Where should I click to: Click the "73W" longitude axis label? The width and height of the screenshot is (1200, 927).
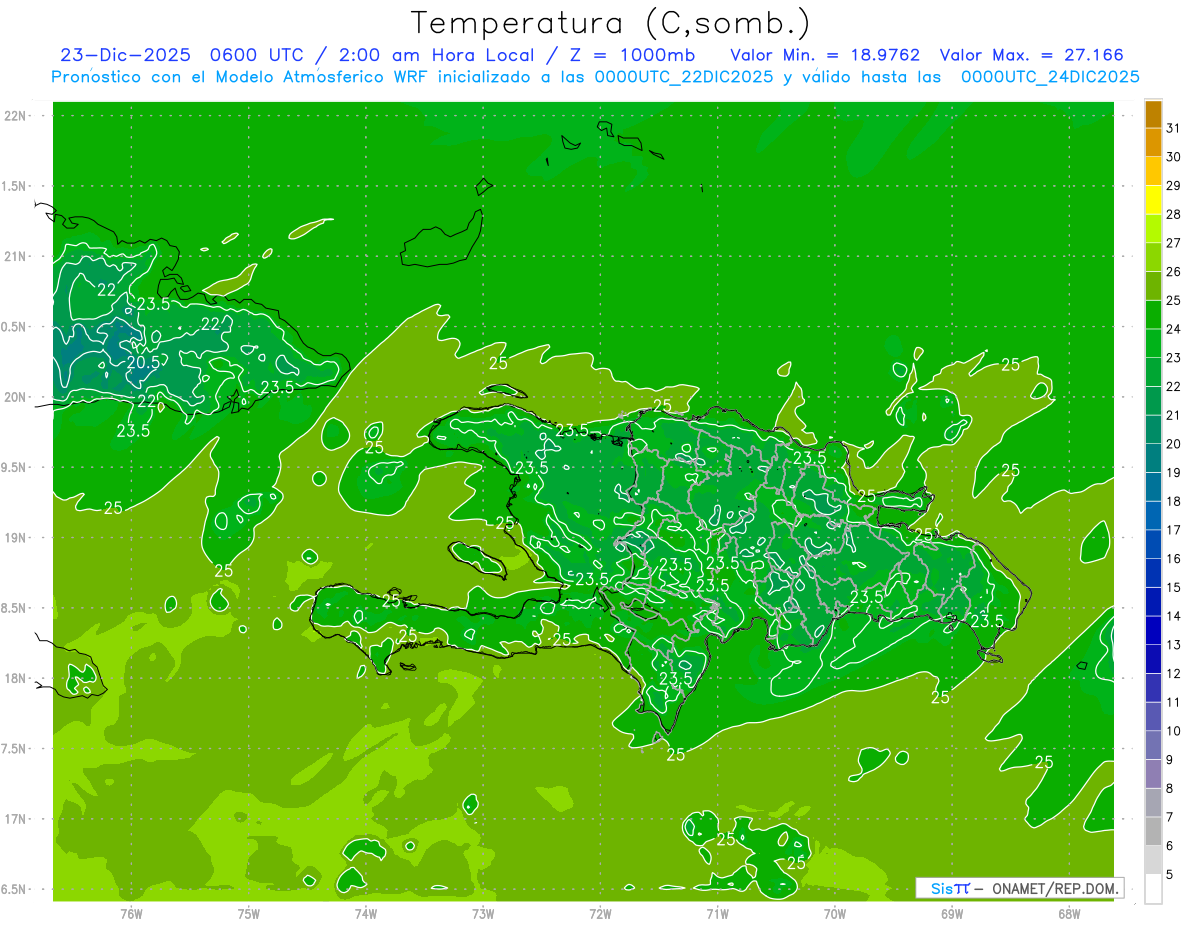(483, 913)
